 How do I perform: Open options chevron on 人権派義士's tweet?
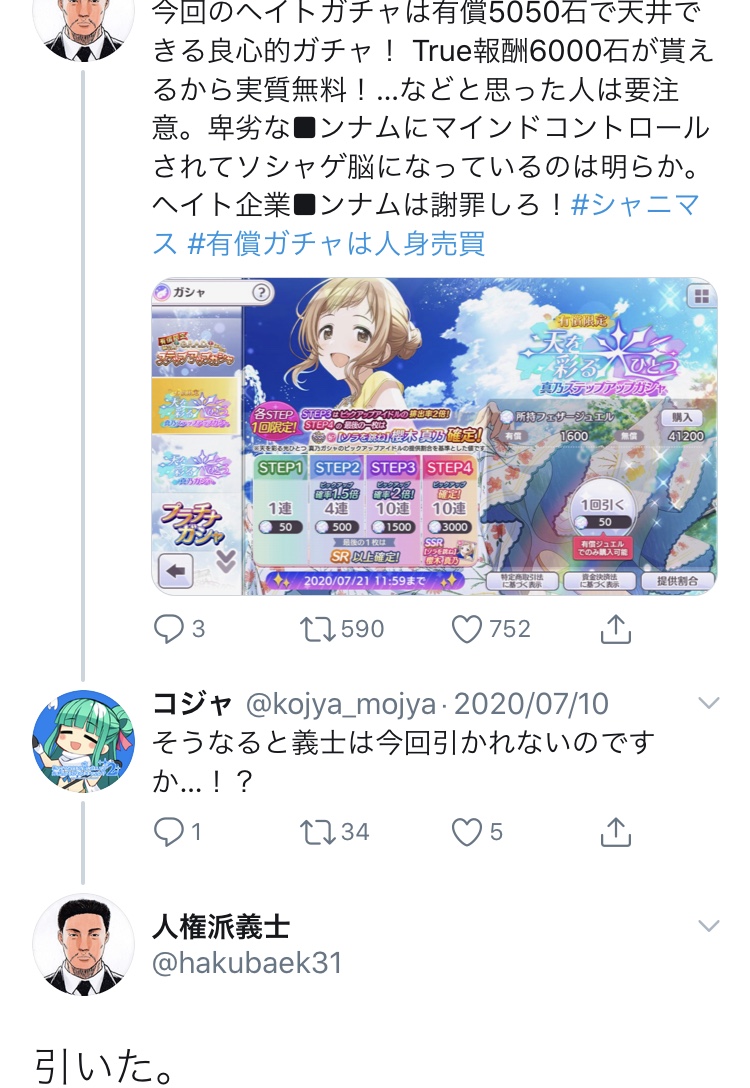click(708, 926)
